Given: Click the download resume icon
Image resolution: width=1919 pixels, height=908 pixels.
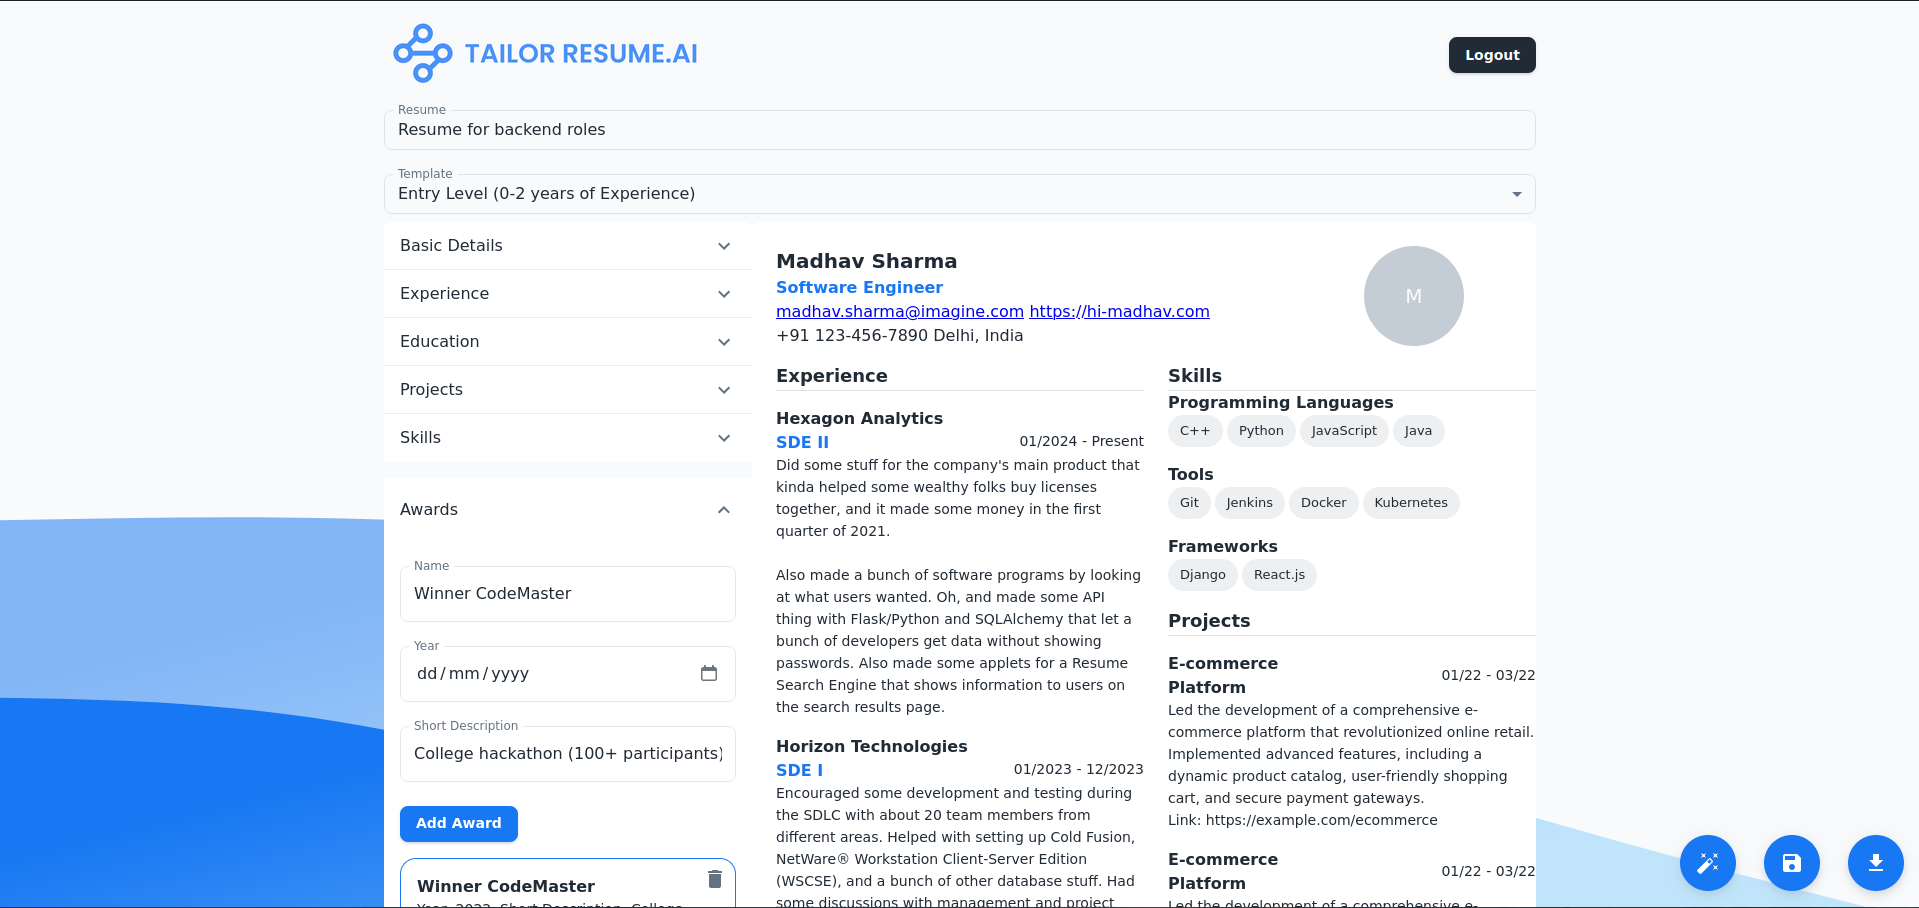Looking at the screenshot, I should point(1875,862).
